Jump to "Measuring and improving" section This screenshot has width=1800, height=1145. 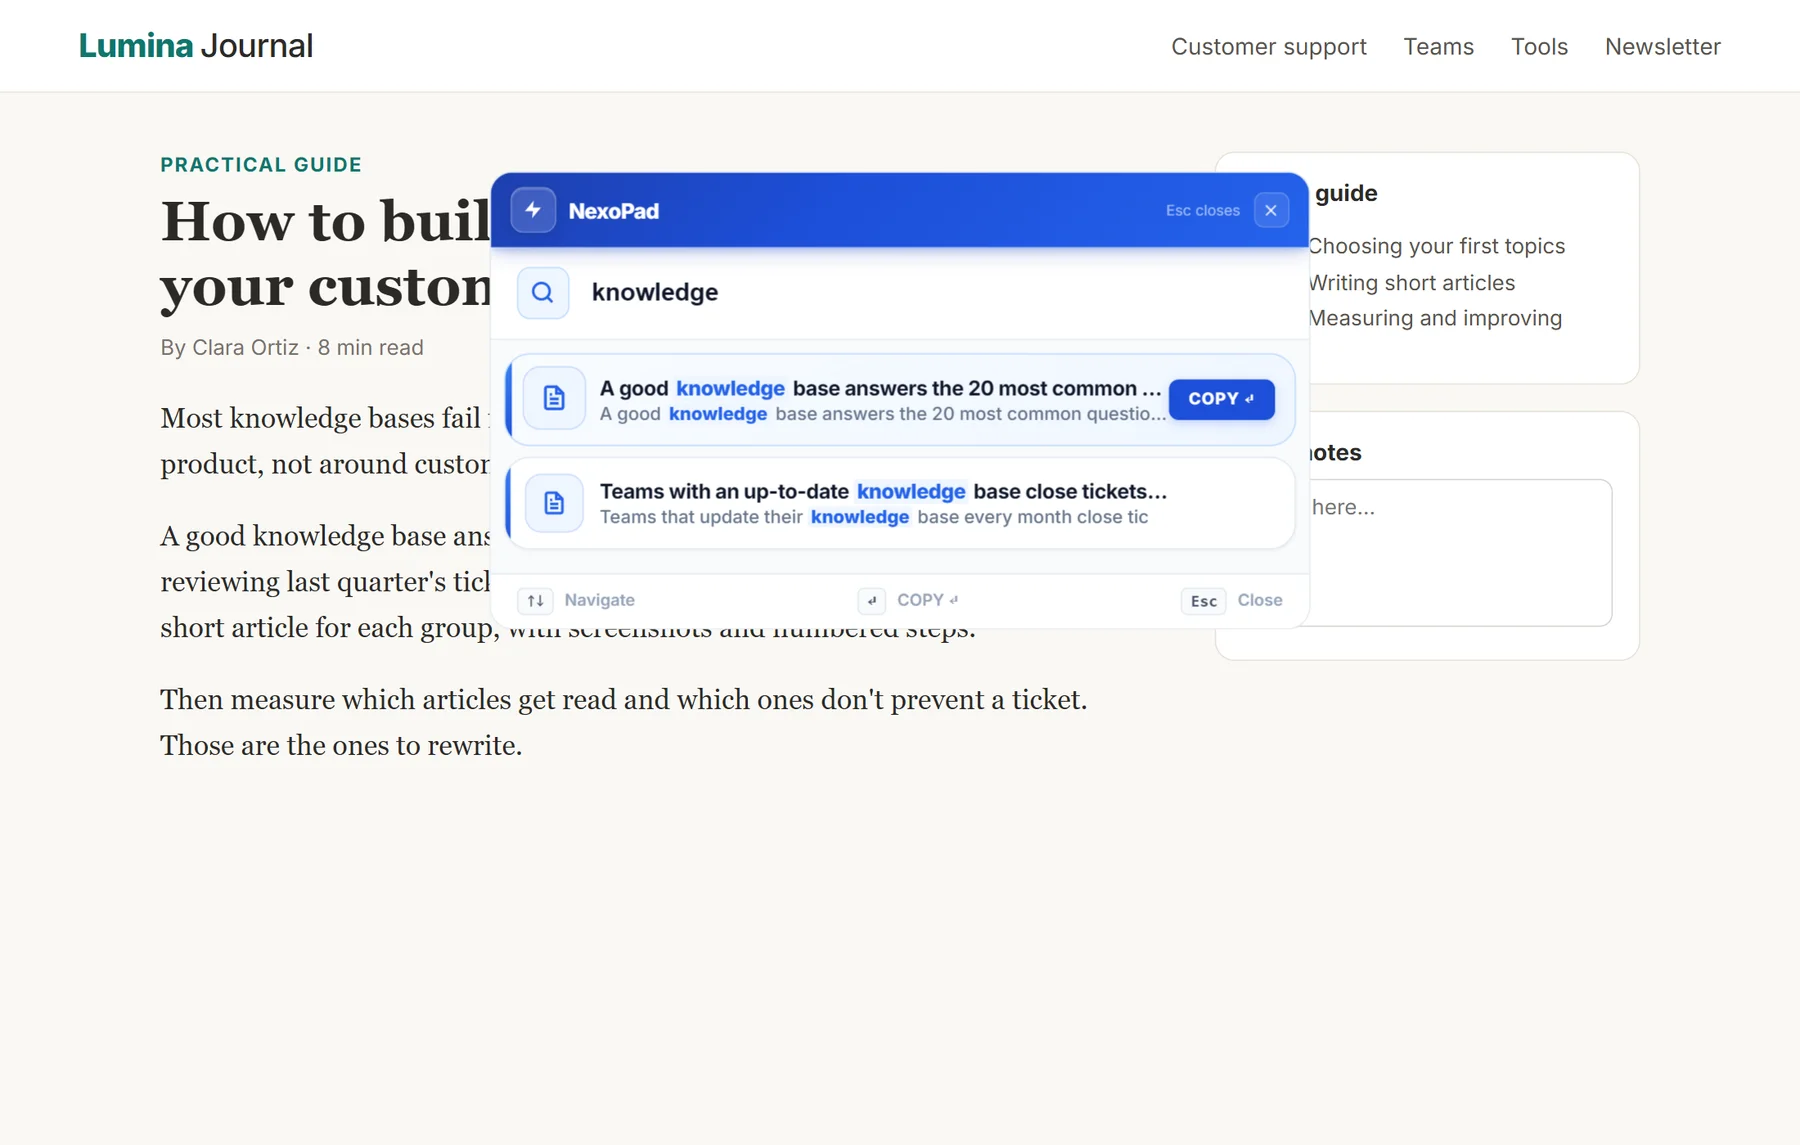(1435, 318)
